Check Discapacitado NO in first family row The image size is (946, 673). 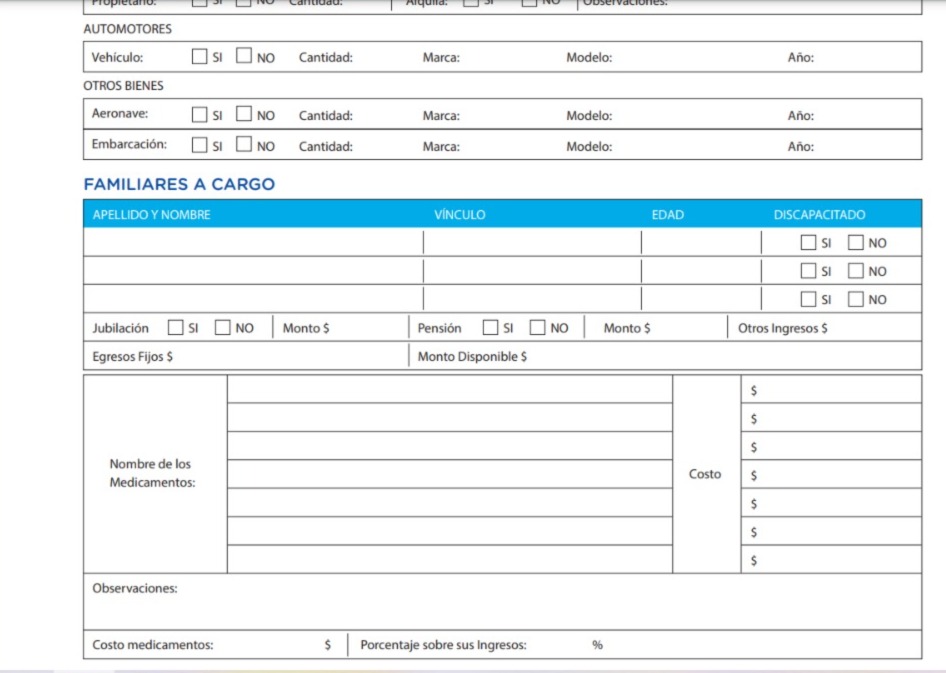856,242
